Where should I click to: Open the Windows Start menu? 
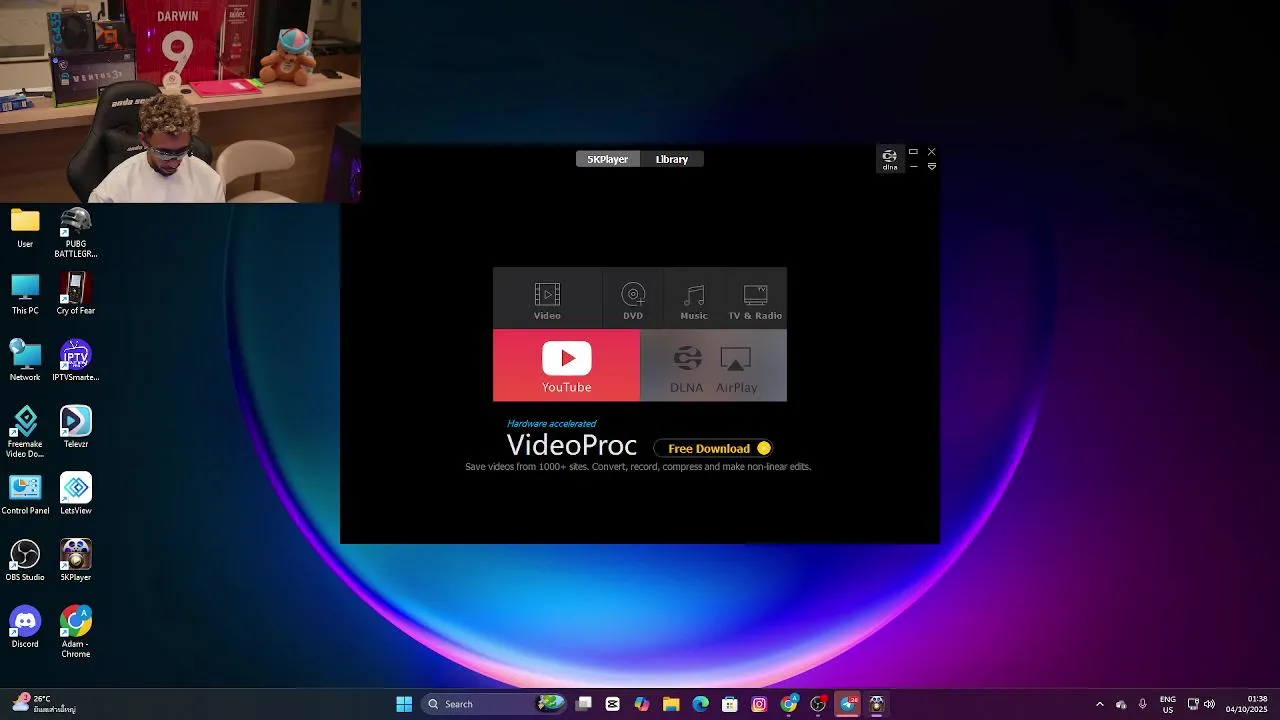[x=404, y=704]
